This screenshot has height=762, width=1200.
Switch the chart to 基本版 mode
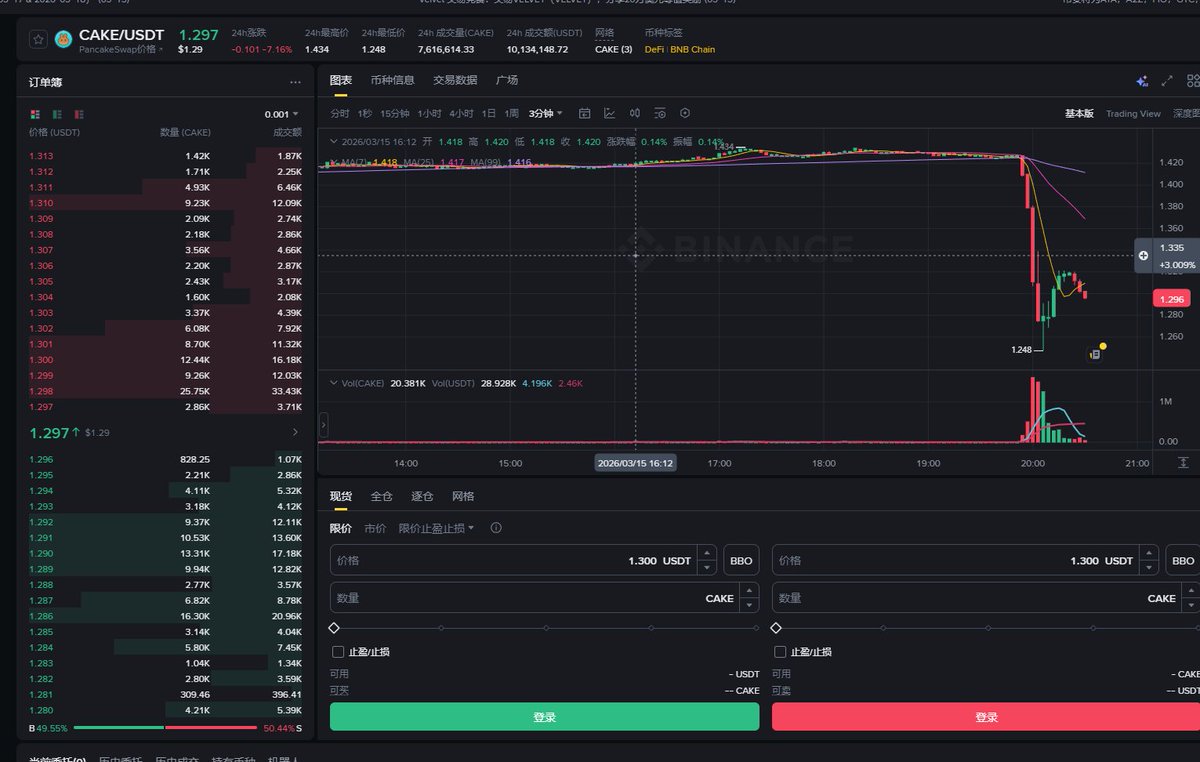[x=1079, y=114]
